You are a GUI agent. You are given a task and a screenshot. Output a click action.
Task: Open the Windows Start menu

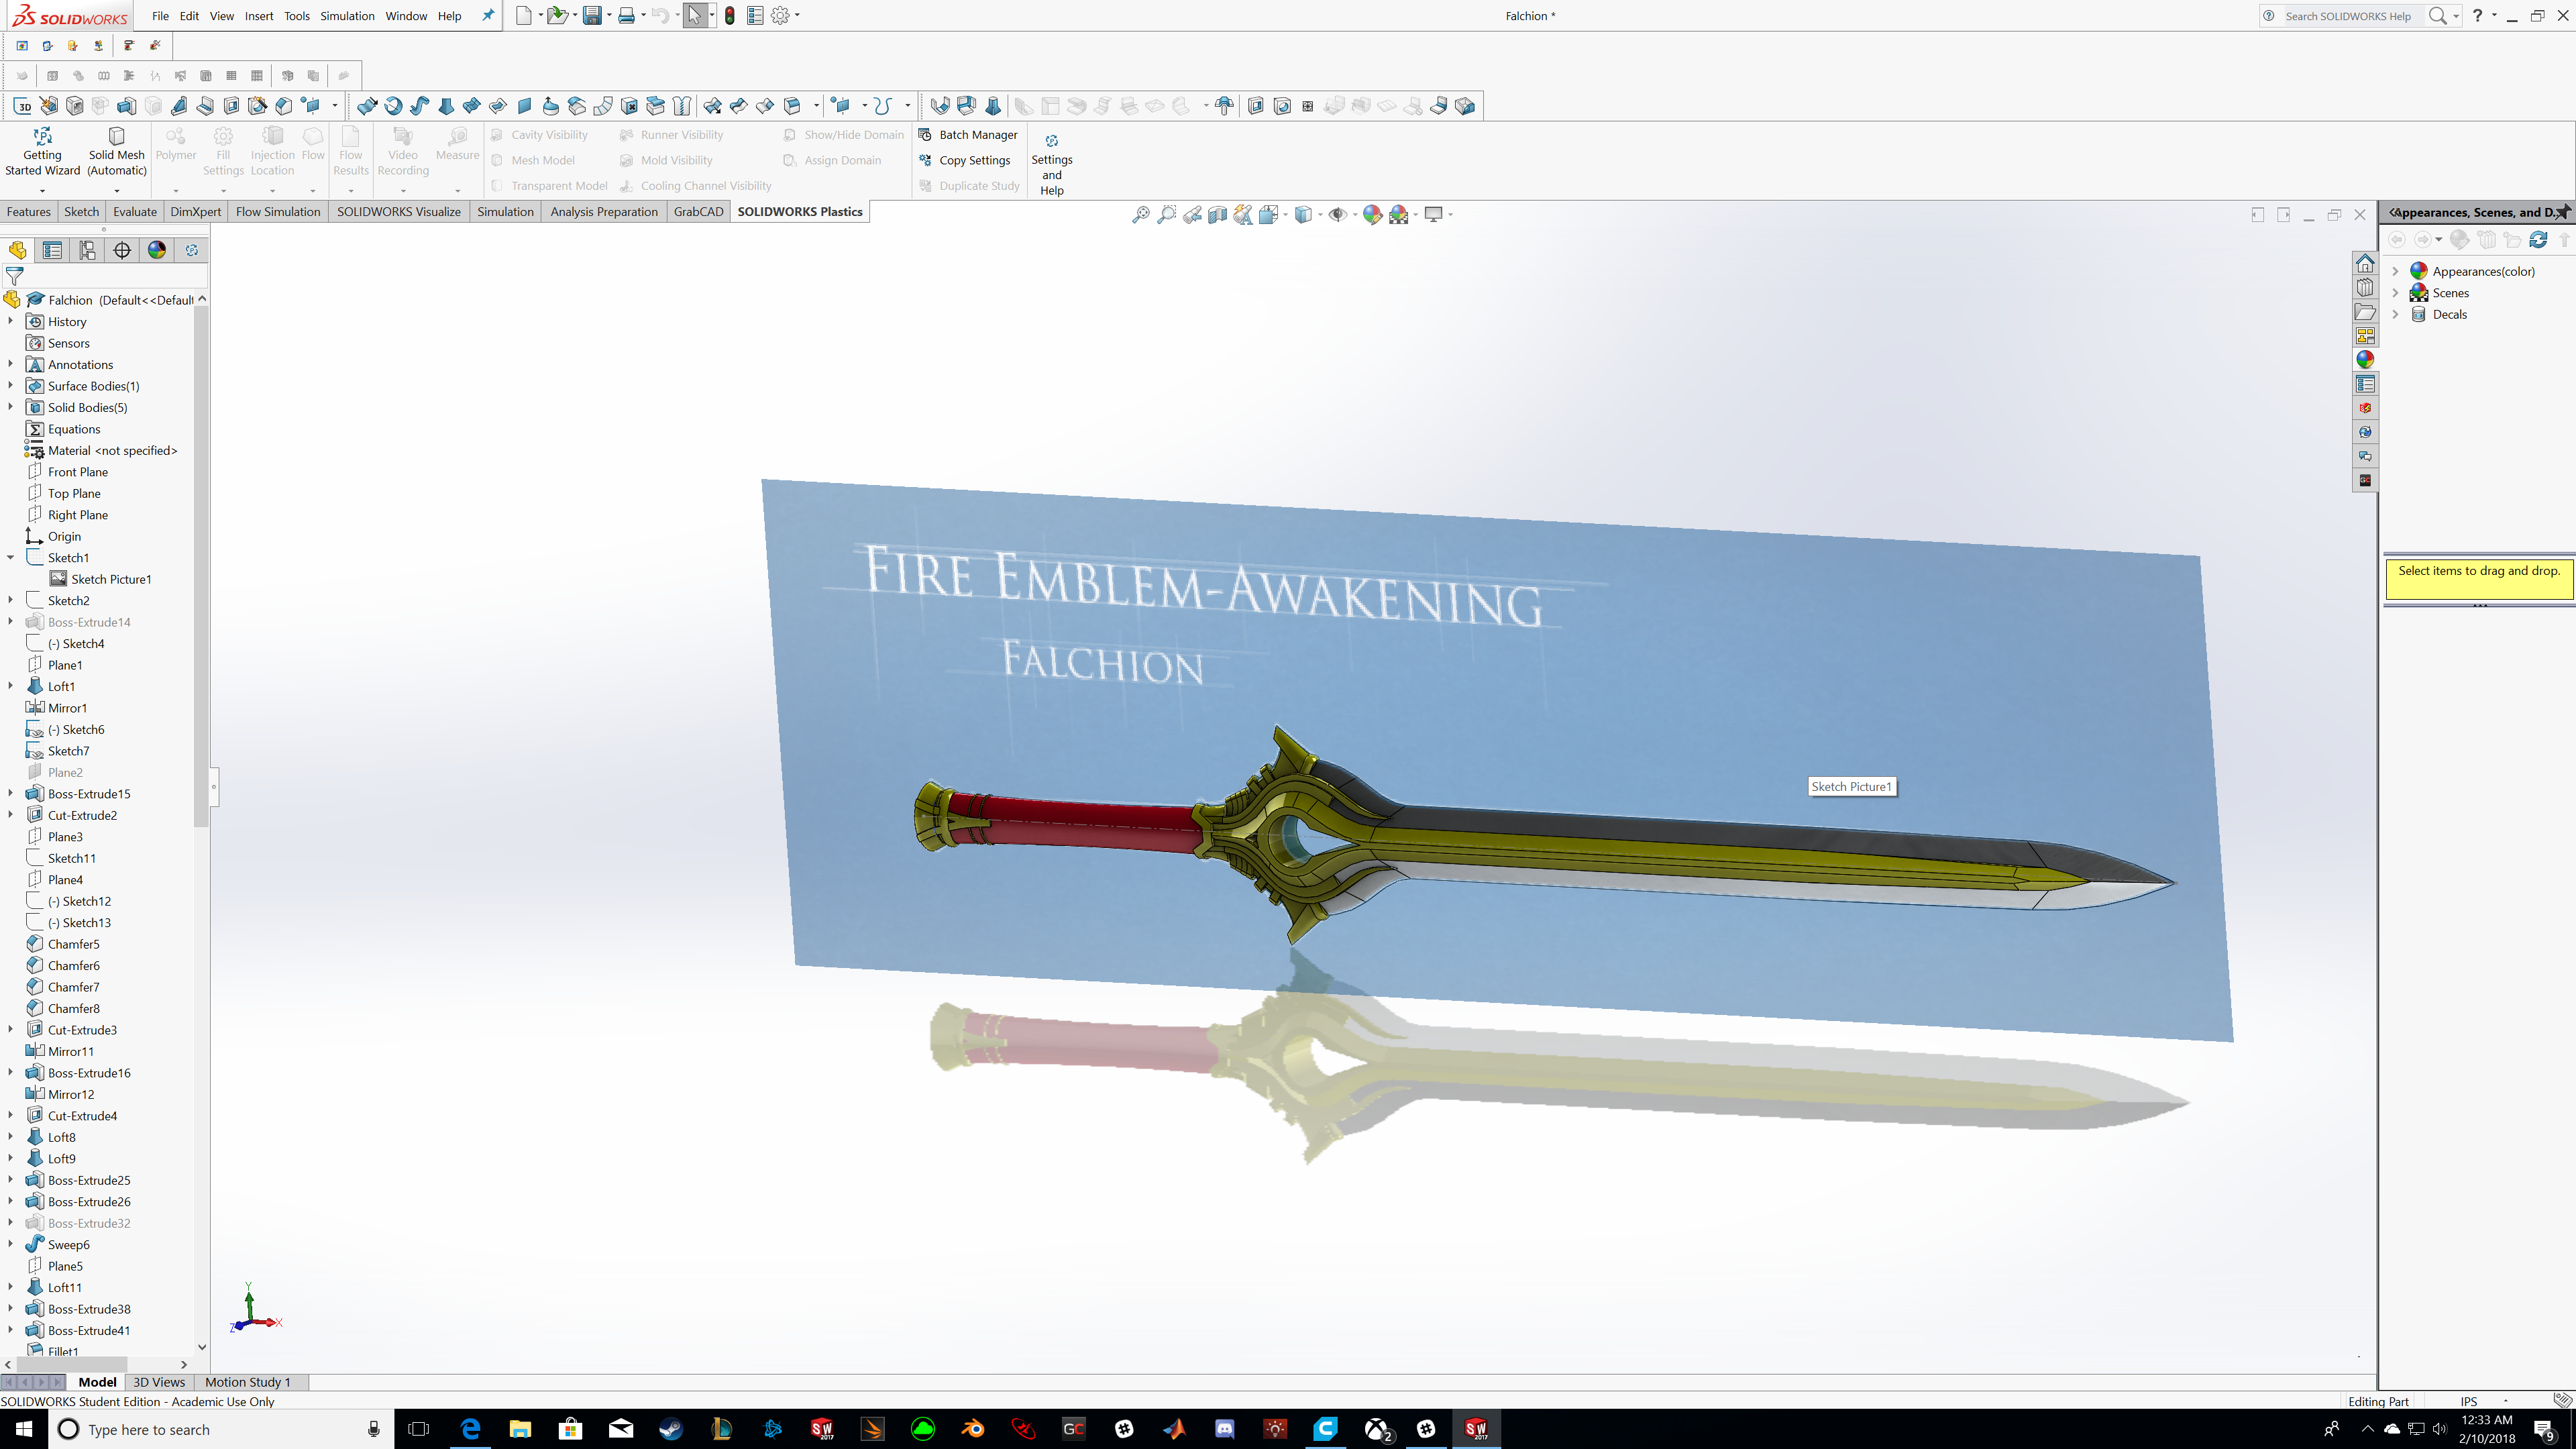(24, 1429)
